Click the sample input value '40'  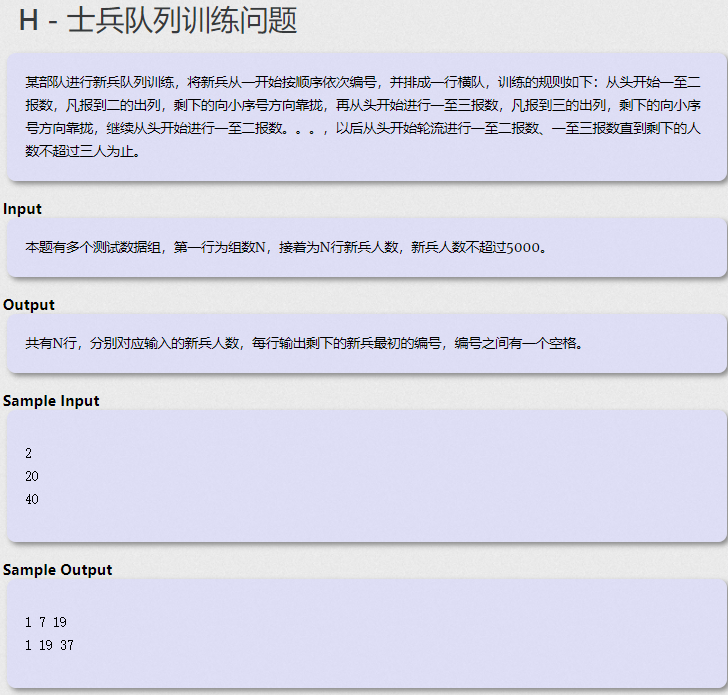[x=32, y=499]
